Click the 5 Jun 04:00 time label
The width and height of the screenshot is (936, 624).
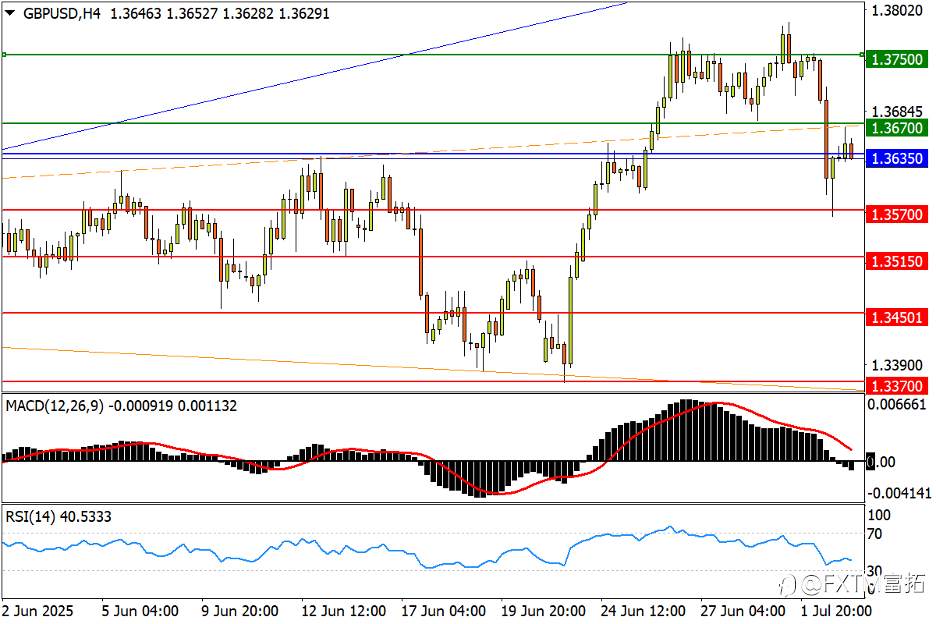coord(140,611)
